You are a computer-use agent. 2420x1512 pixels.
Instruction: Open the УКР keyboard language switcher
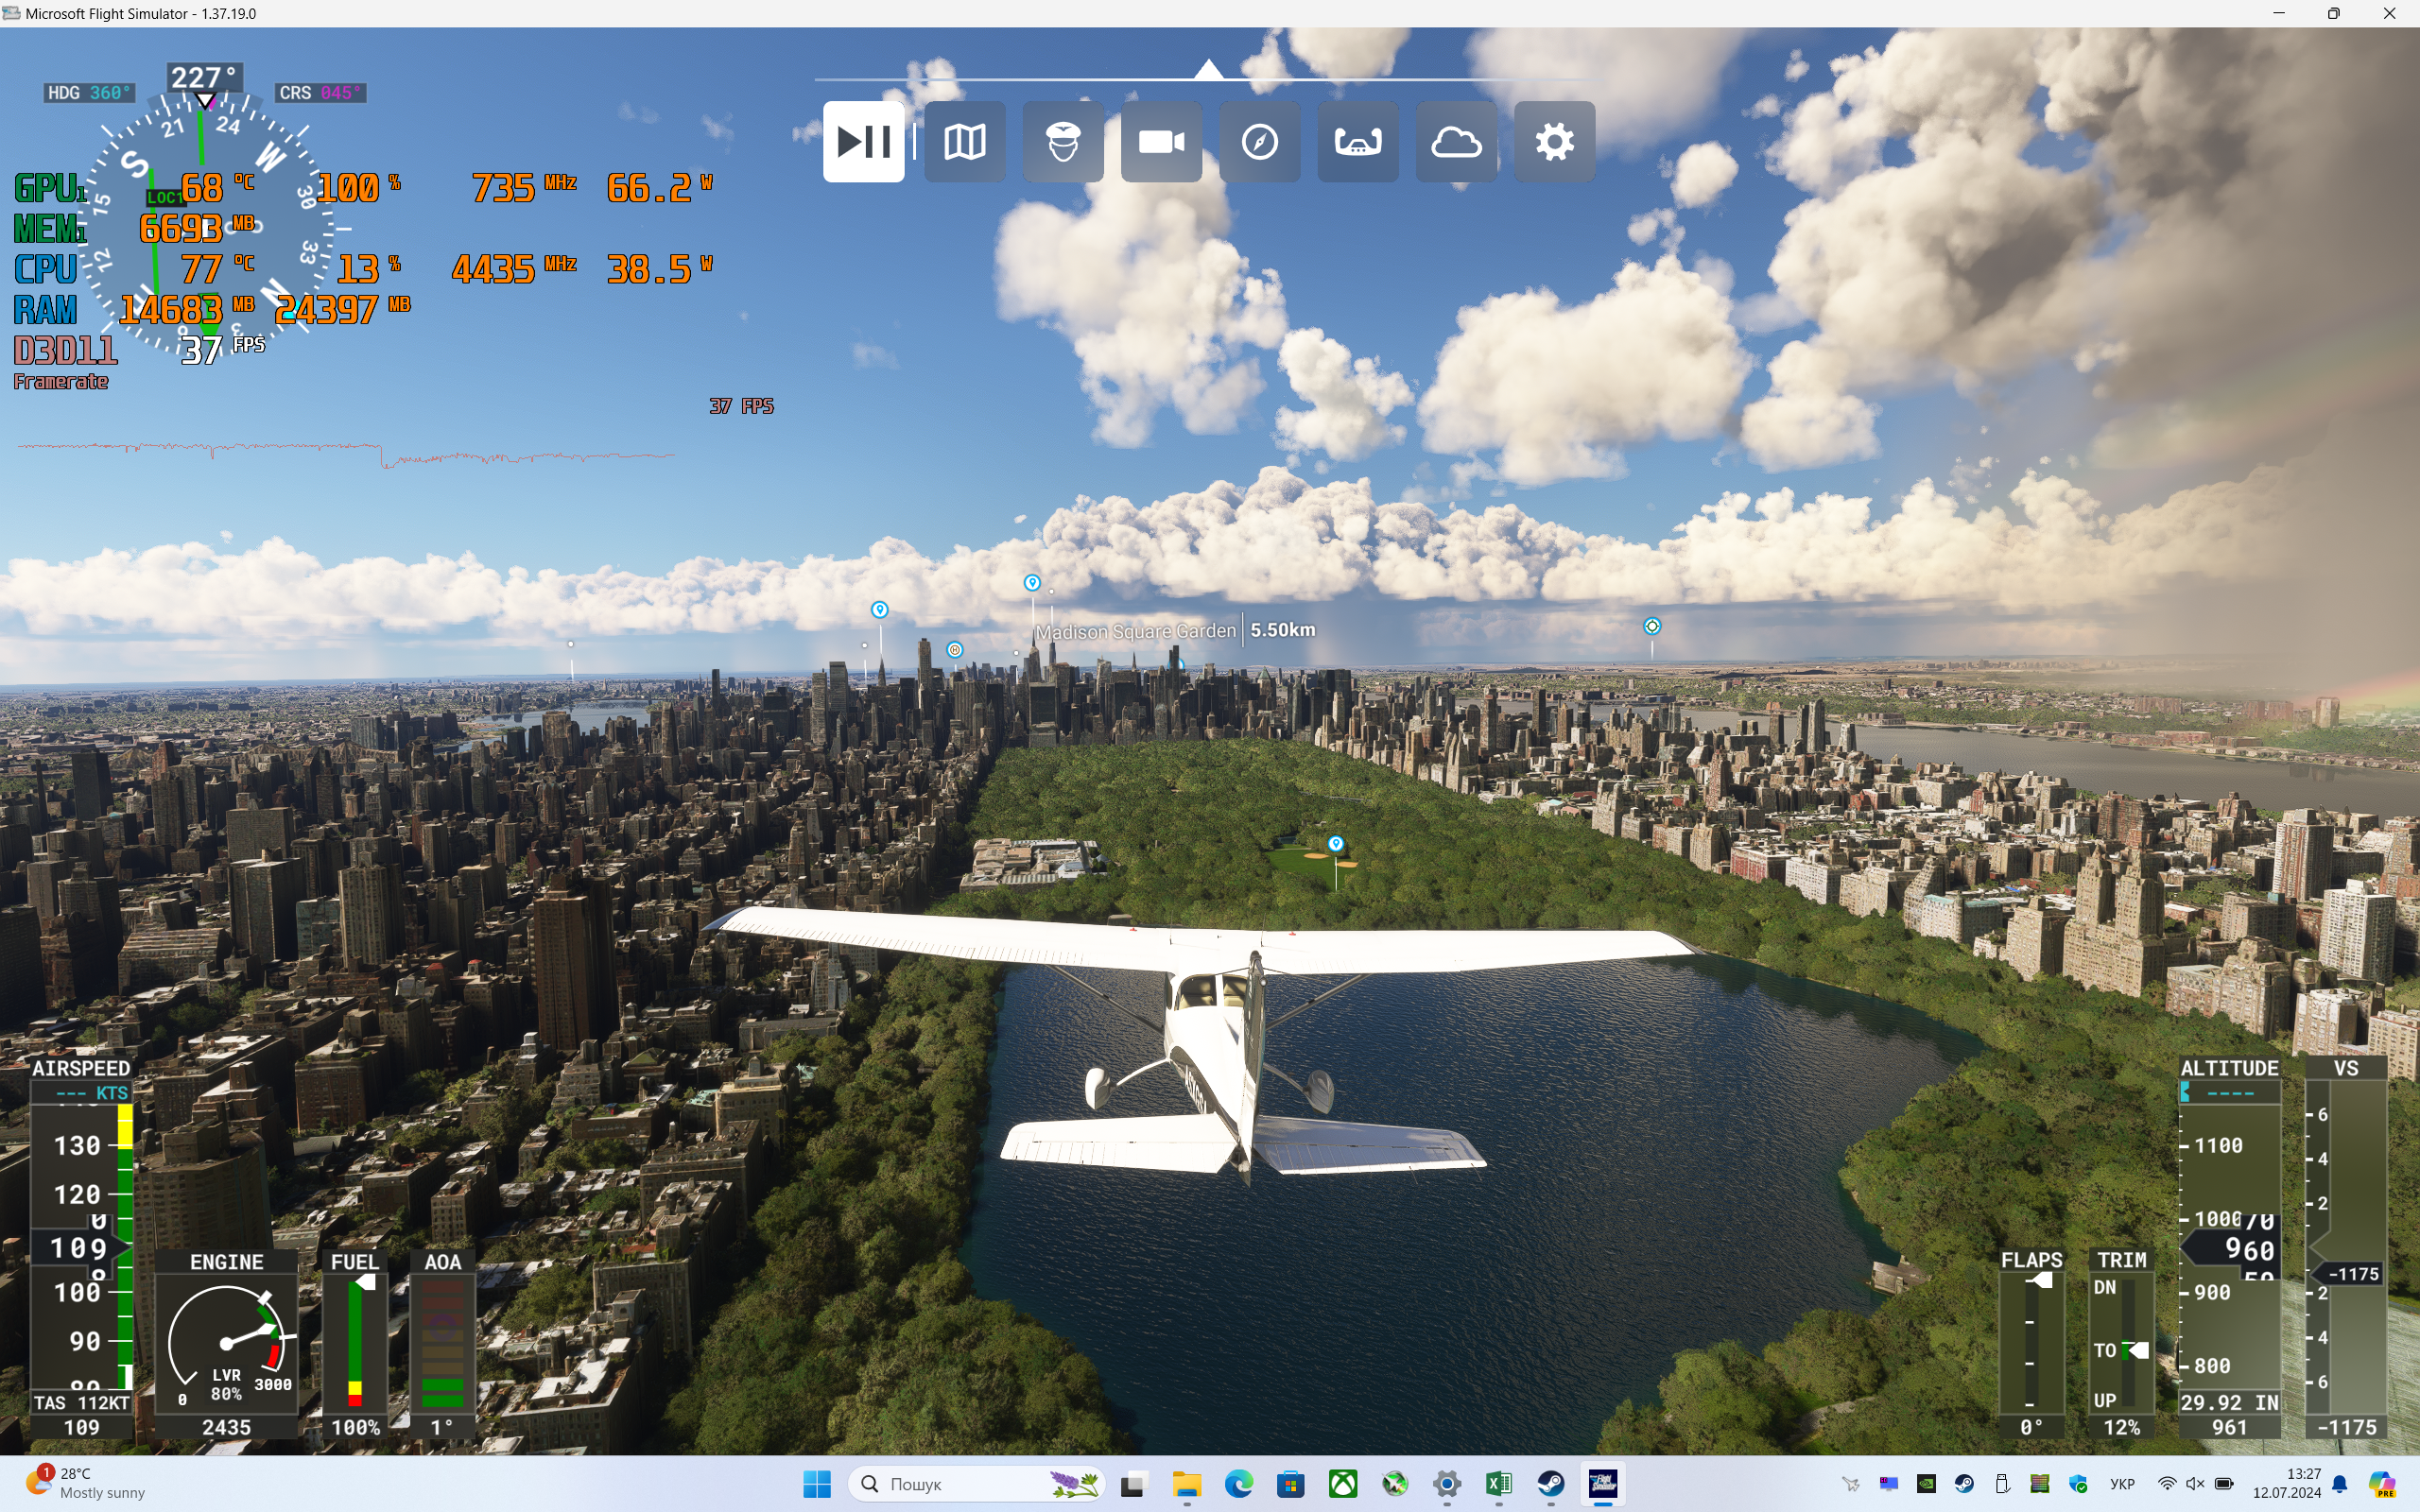pyautogui.click(x=2122, y=1483)
